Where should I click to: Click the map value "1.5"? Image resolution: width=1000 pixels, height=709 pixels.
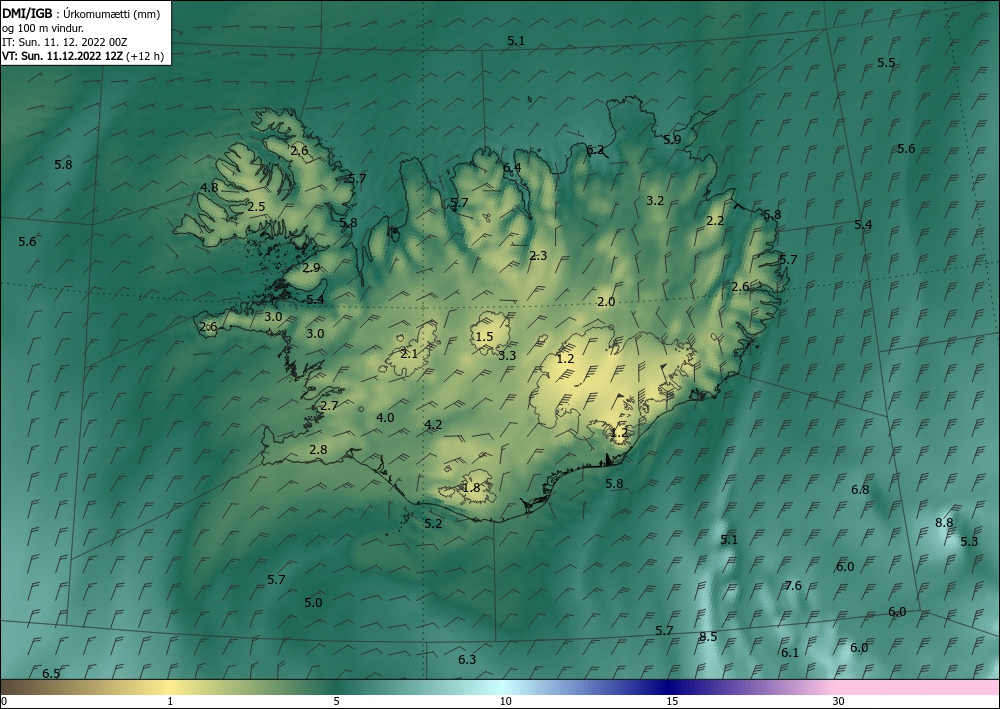tap(485, 336)
